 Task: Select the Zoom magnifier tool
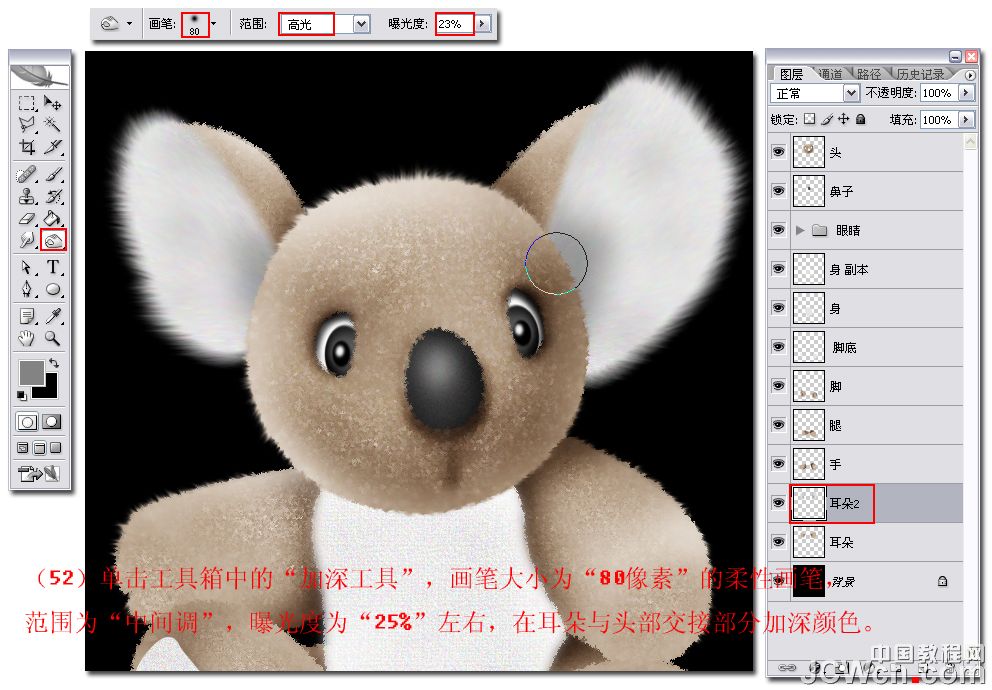pos(53,338)
